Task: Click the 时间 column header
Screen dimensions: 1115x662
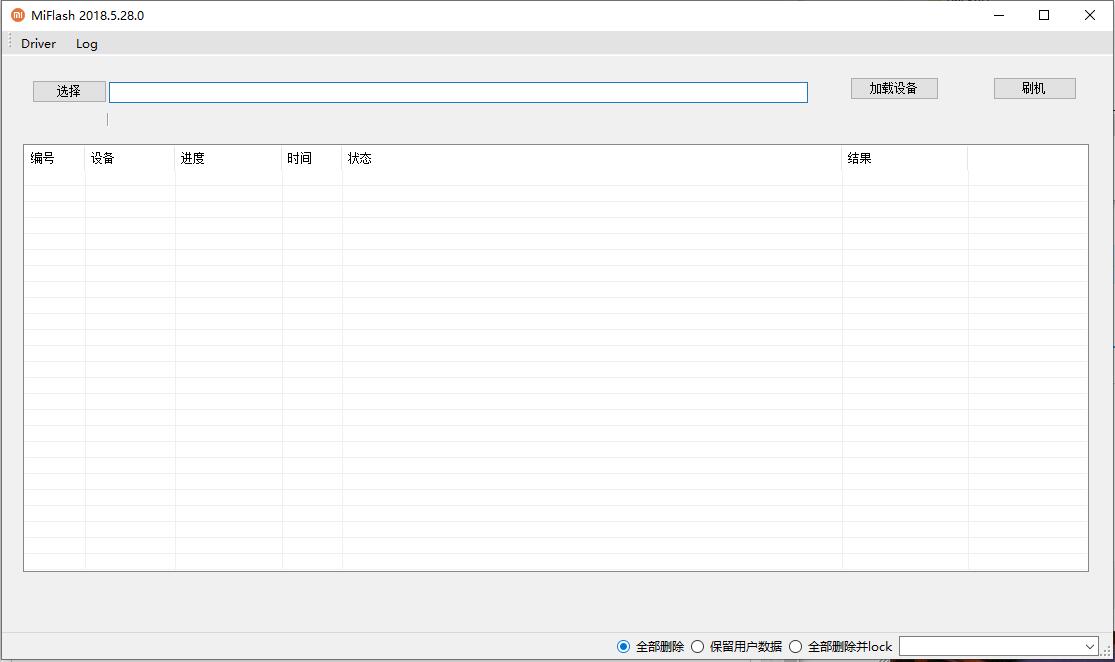Action: (x=312, y=158)
